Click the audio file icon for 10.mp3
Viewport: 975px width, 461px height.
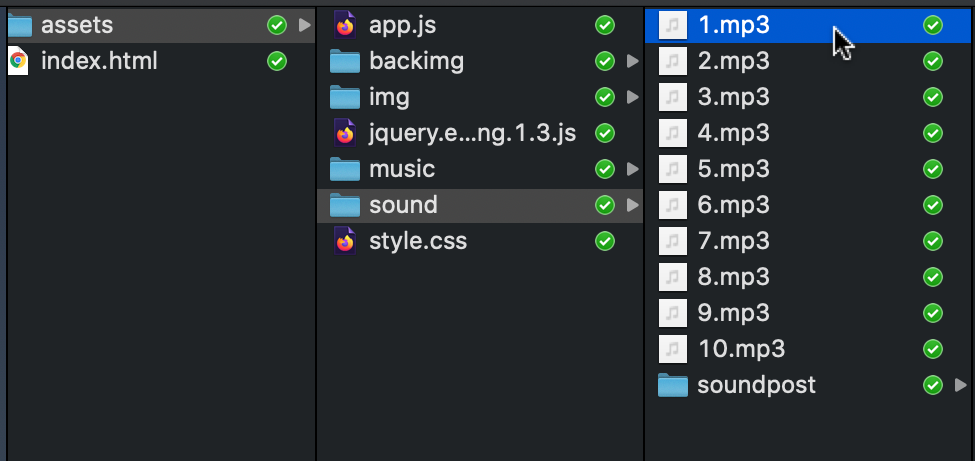pos(674,349)
